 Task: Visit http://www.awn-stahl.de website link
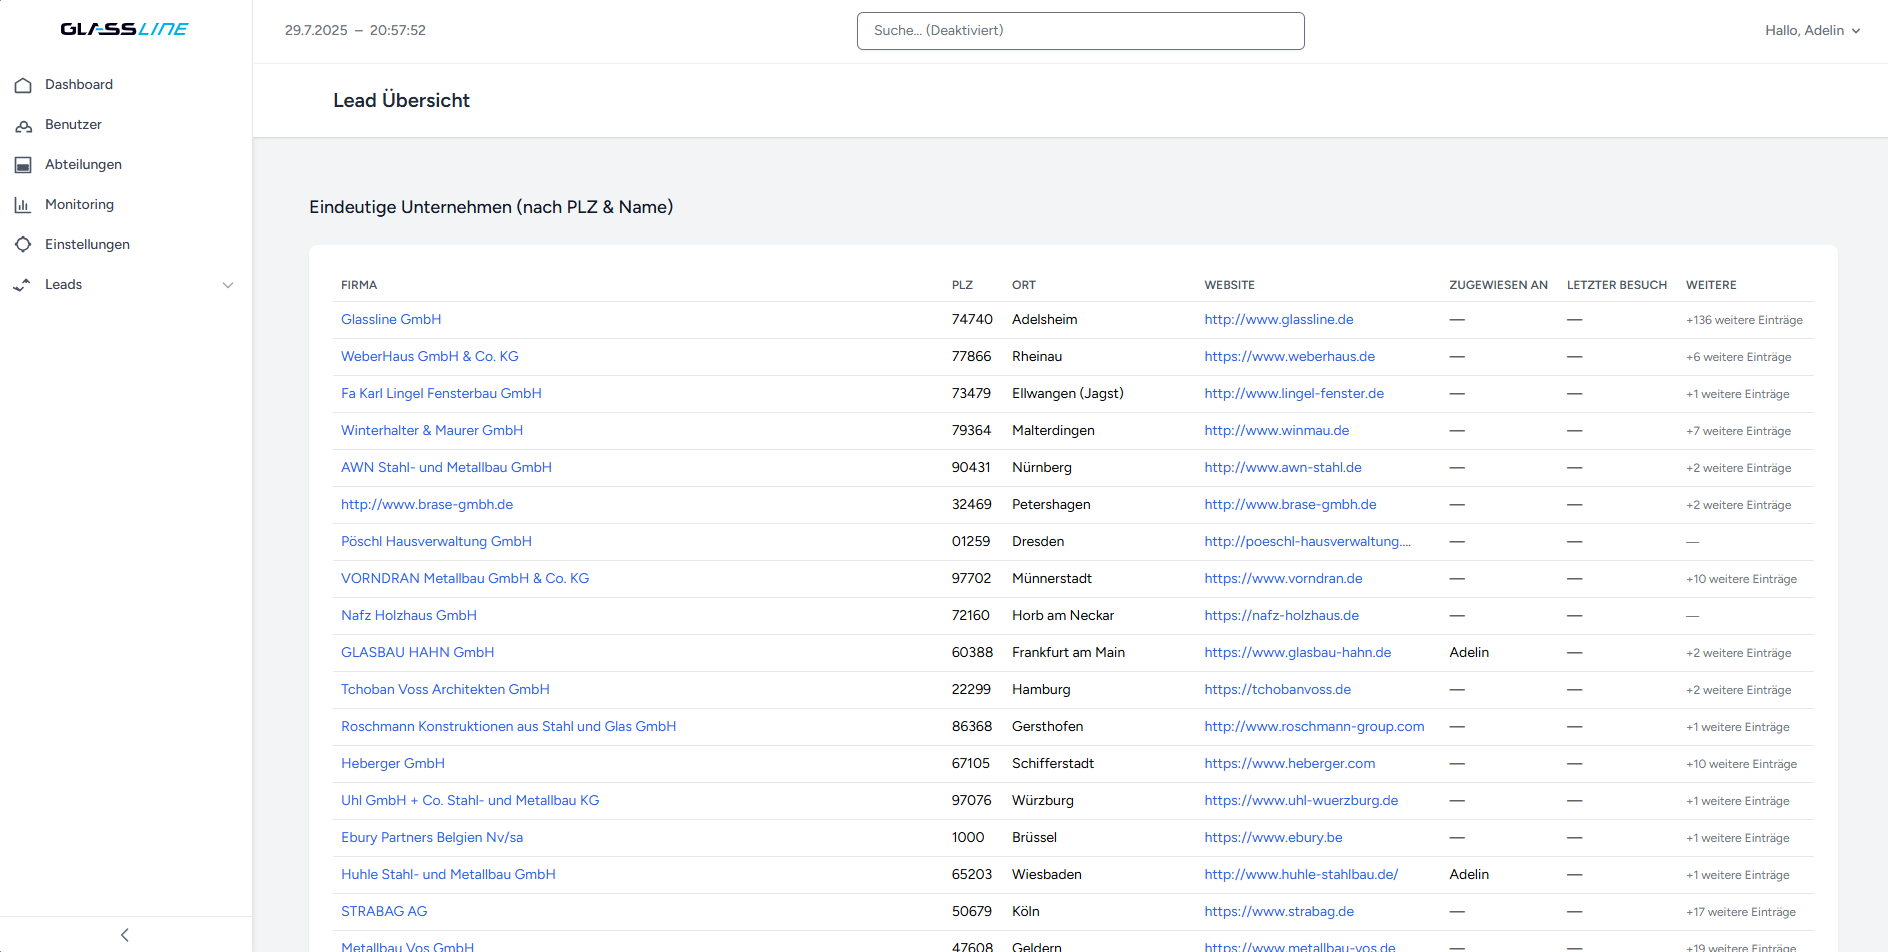pos(1283,468)
